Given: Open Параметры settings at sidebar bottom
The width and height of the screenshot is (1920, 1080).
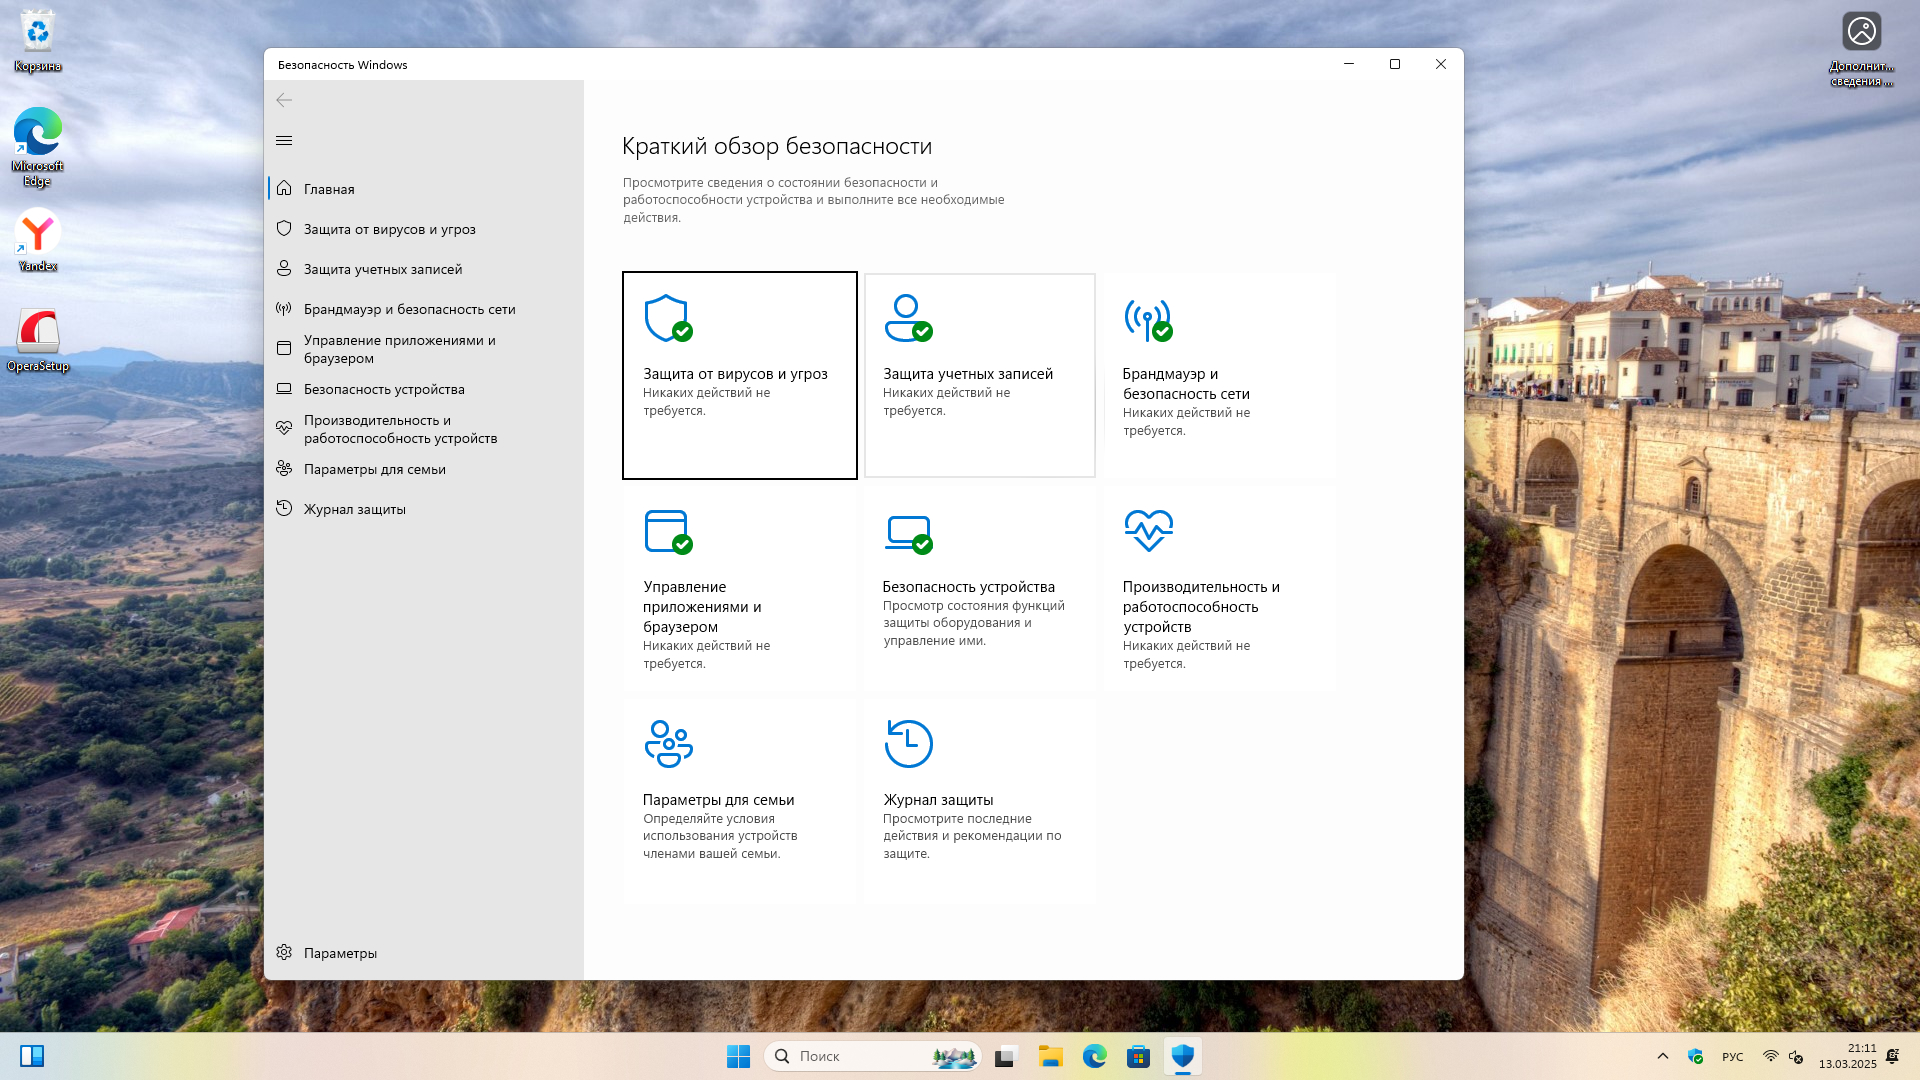Looking at the screenshot, I should click(340, 953).
